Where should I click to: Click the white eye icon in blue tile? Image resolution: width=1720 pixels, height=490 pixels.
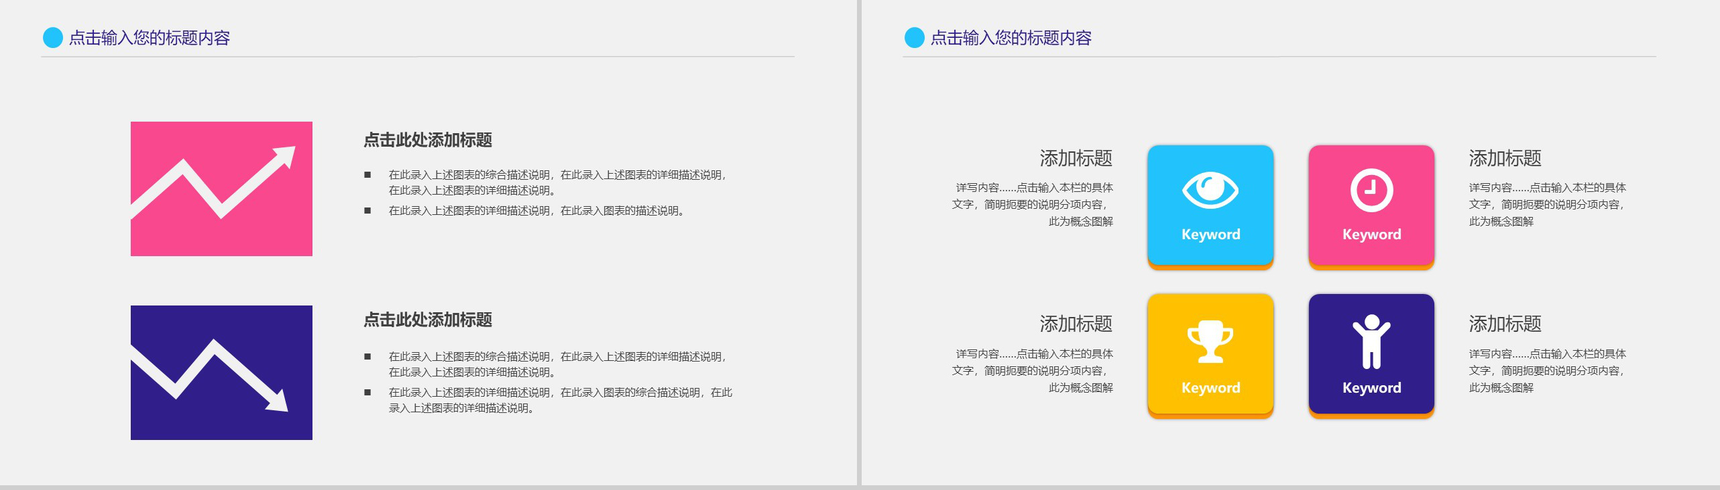coord(1210,189)
